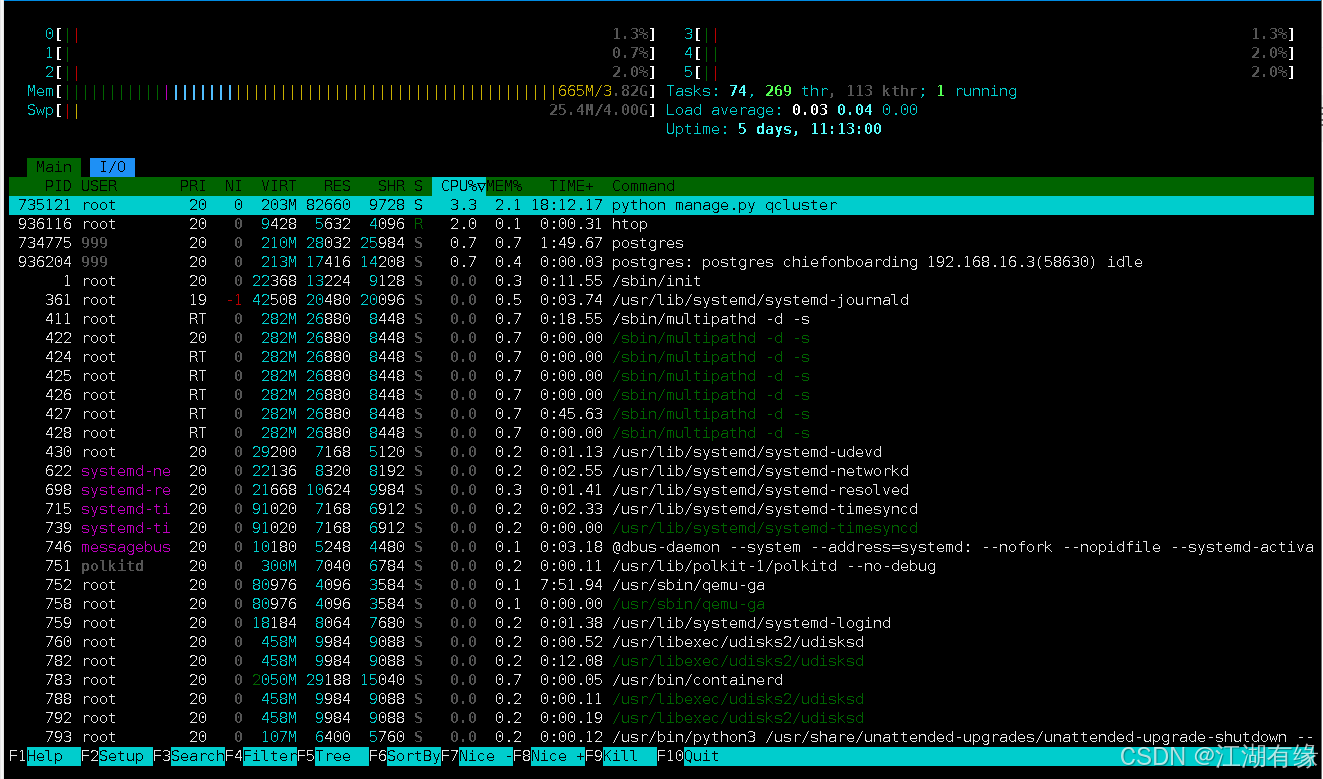Image resolution: width=1323 pixels, height=779 pixels.
Task: Select the polkitd process row
Action: [661, 566]
